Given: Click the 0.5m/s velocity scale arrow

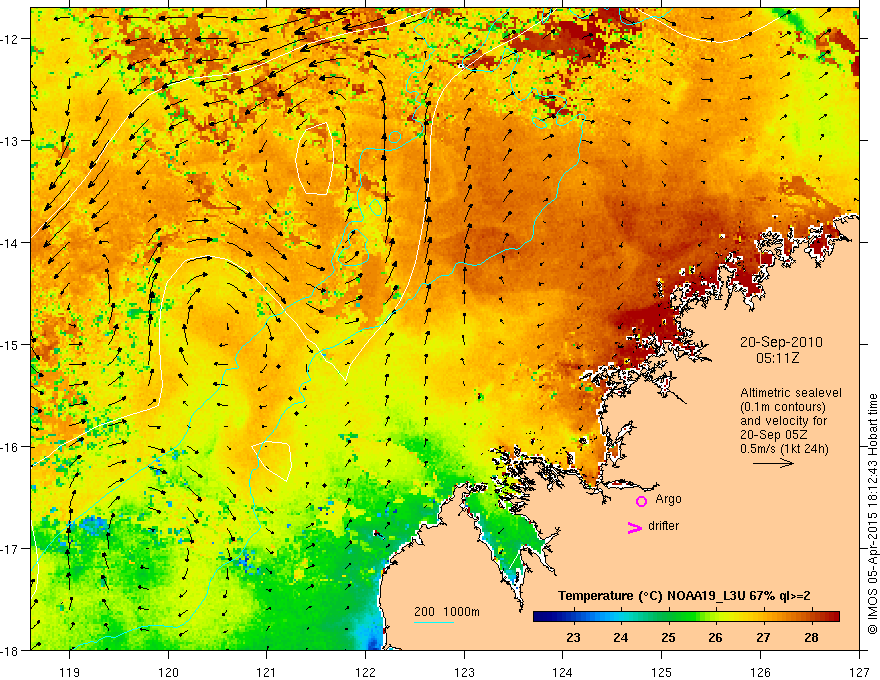Looking at the screenshot, I should pos(773,463).
